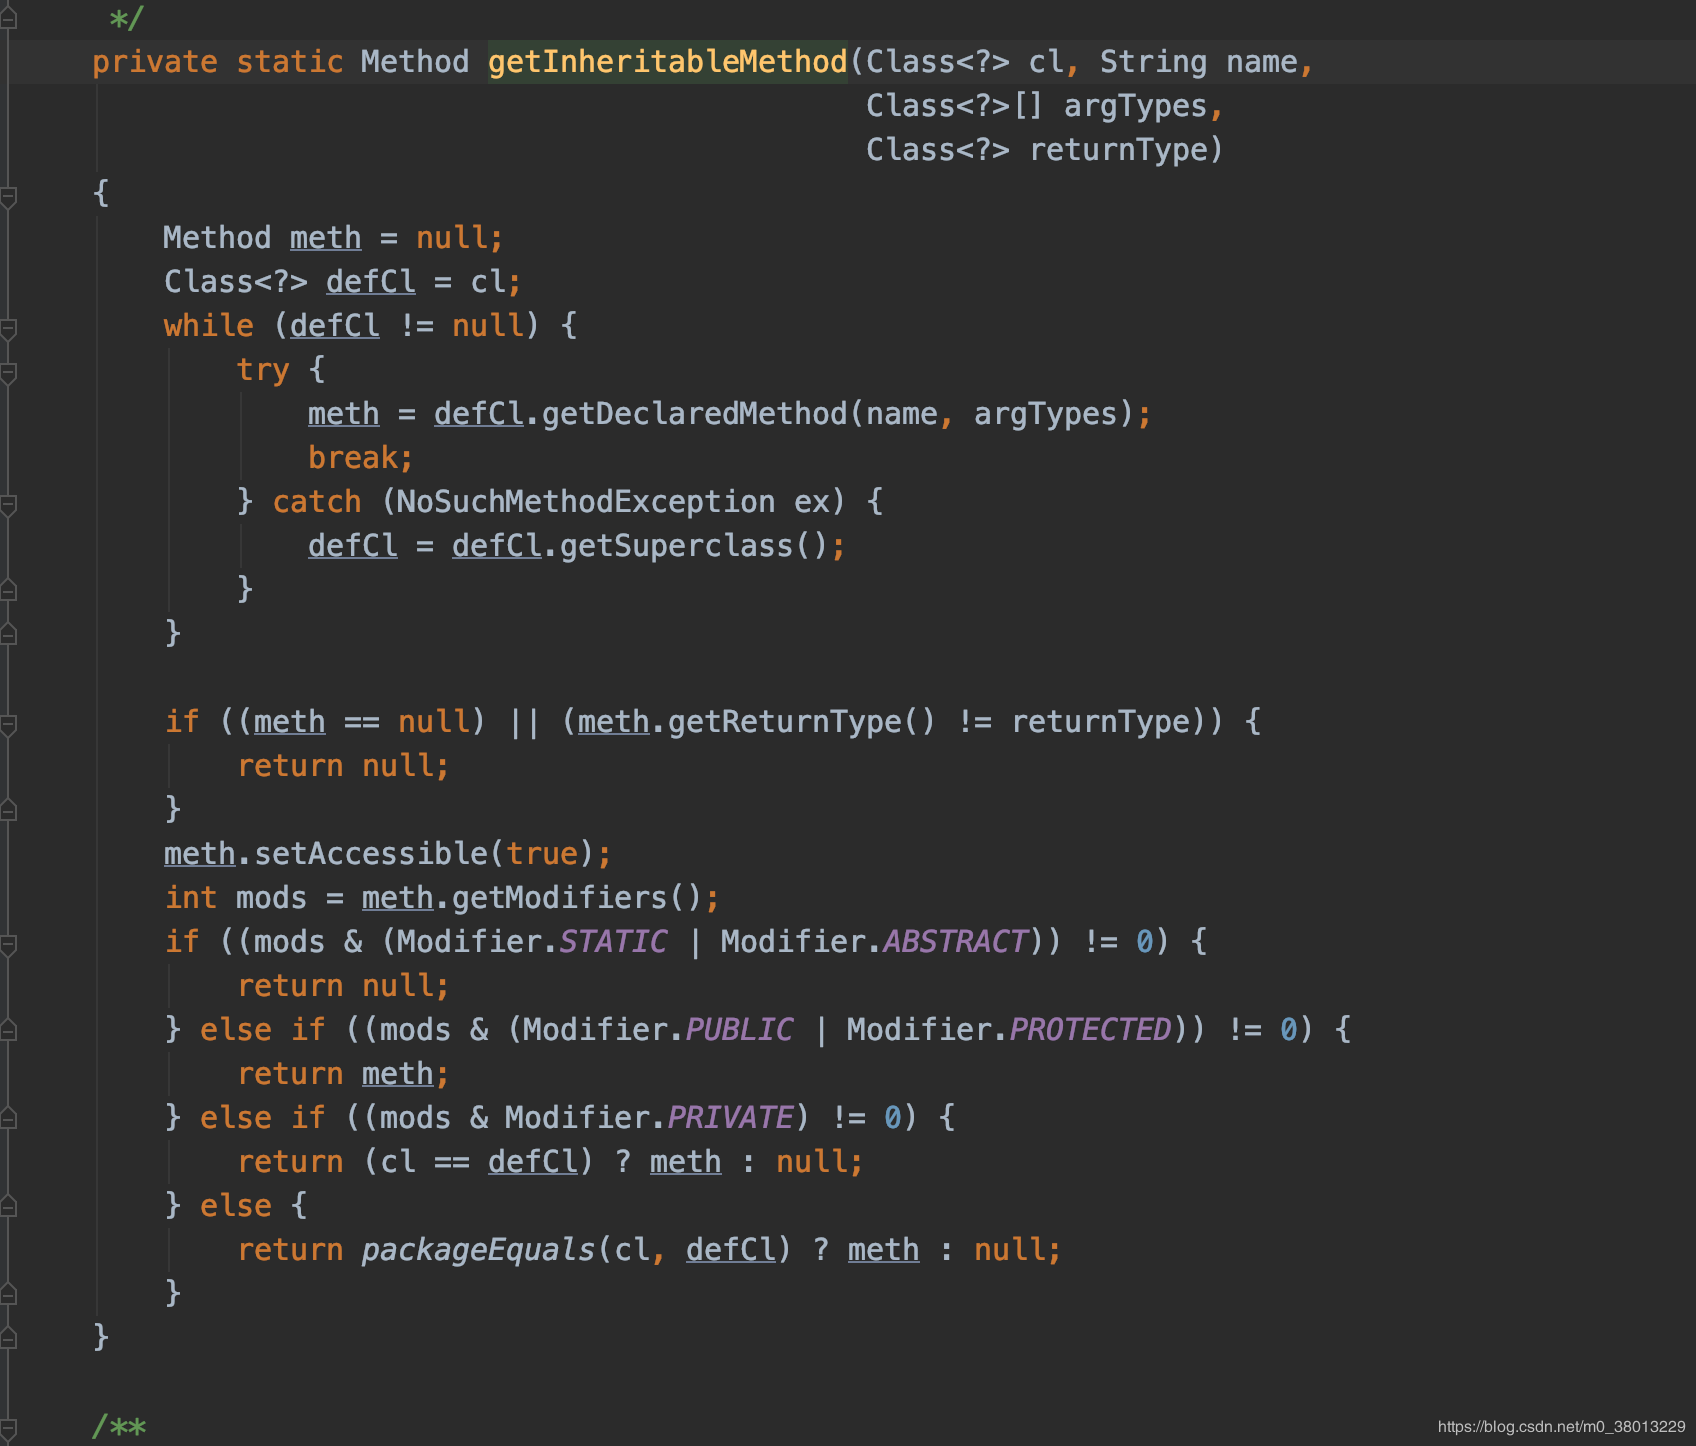Place cursor on getInheritableMethod method name

[667, 62]
